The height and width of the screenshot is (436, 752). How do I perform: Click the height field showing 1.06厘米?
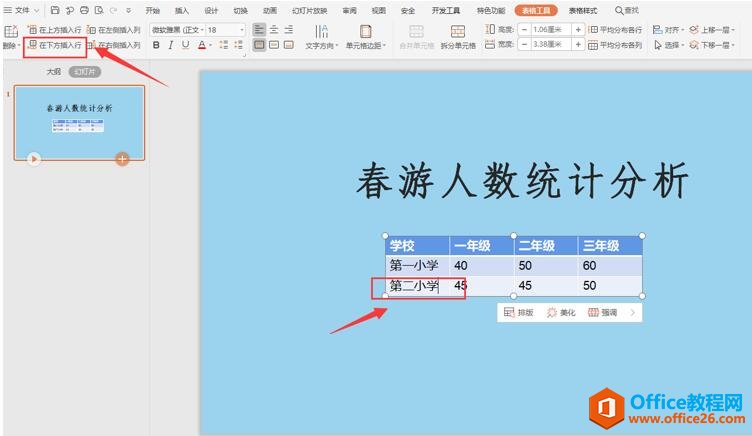551,30
